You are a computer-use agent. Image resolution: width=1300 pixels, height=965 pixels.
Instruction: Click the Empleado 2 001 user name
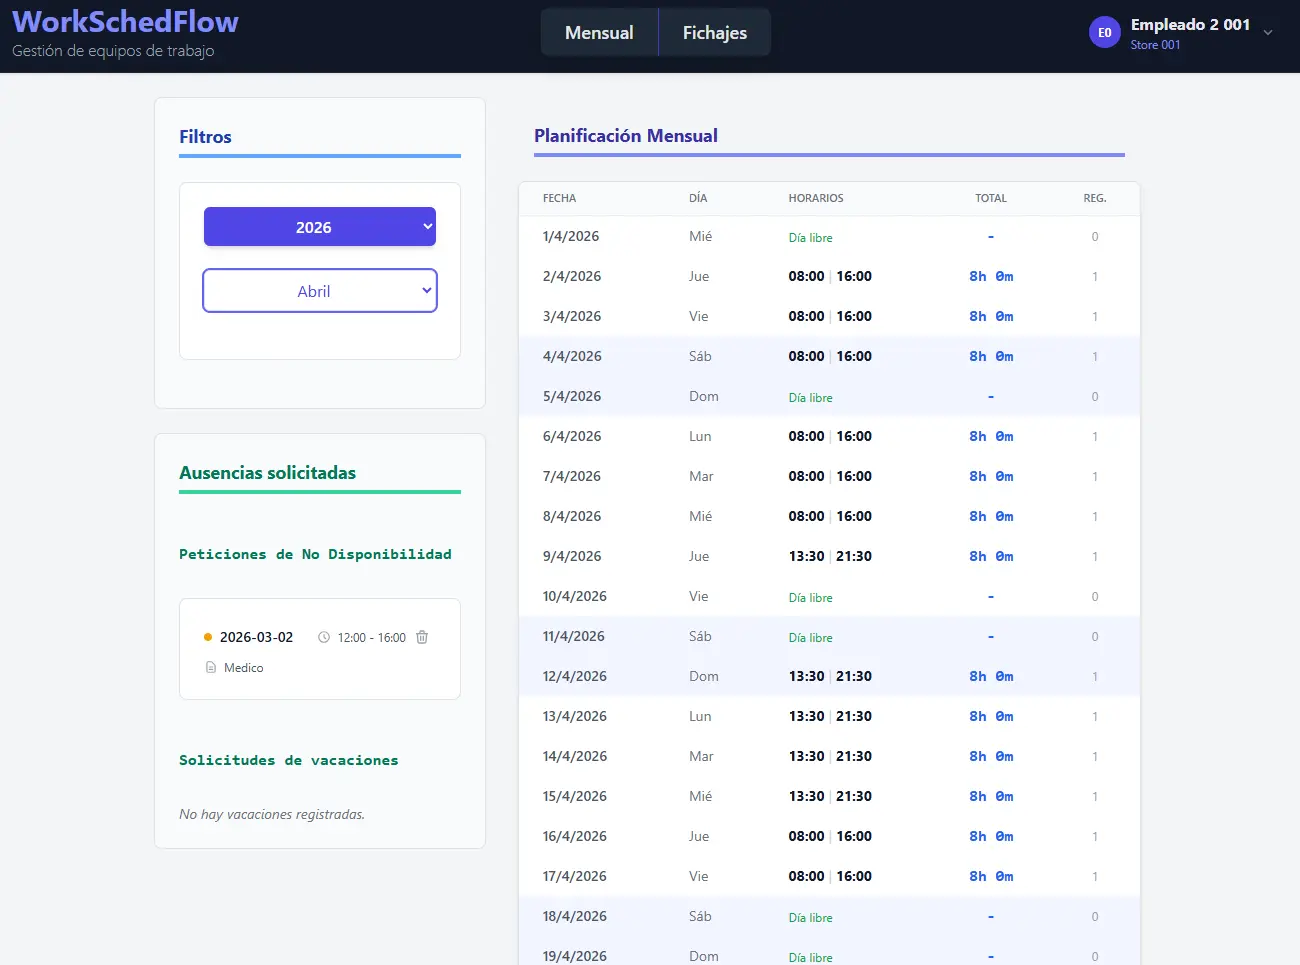[1190, 25]
